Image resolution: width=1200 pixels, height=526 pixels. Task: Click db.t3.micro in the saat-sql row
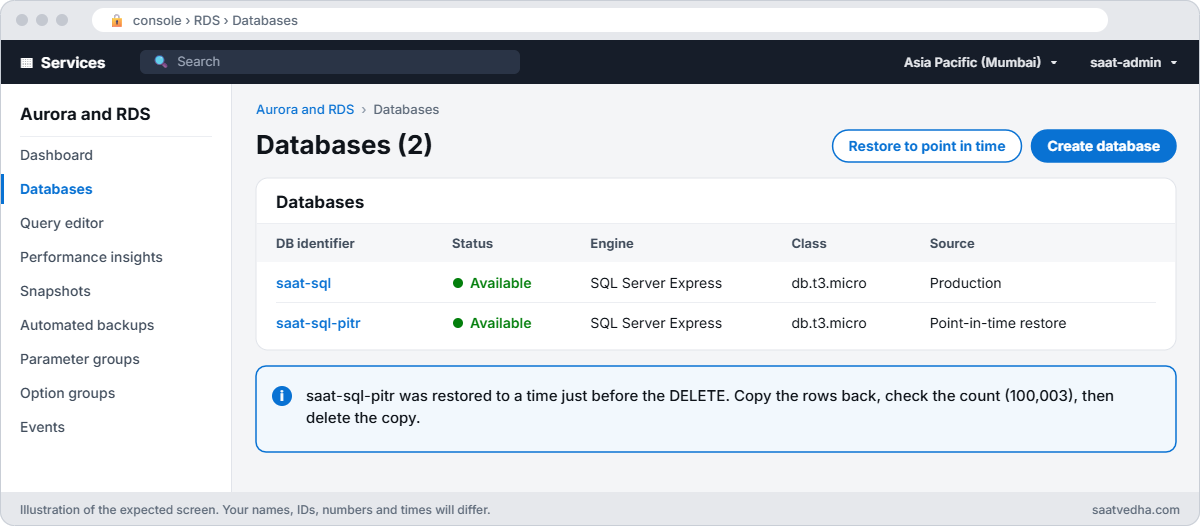tap(829, 283)
